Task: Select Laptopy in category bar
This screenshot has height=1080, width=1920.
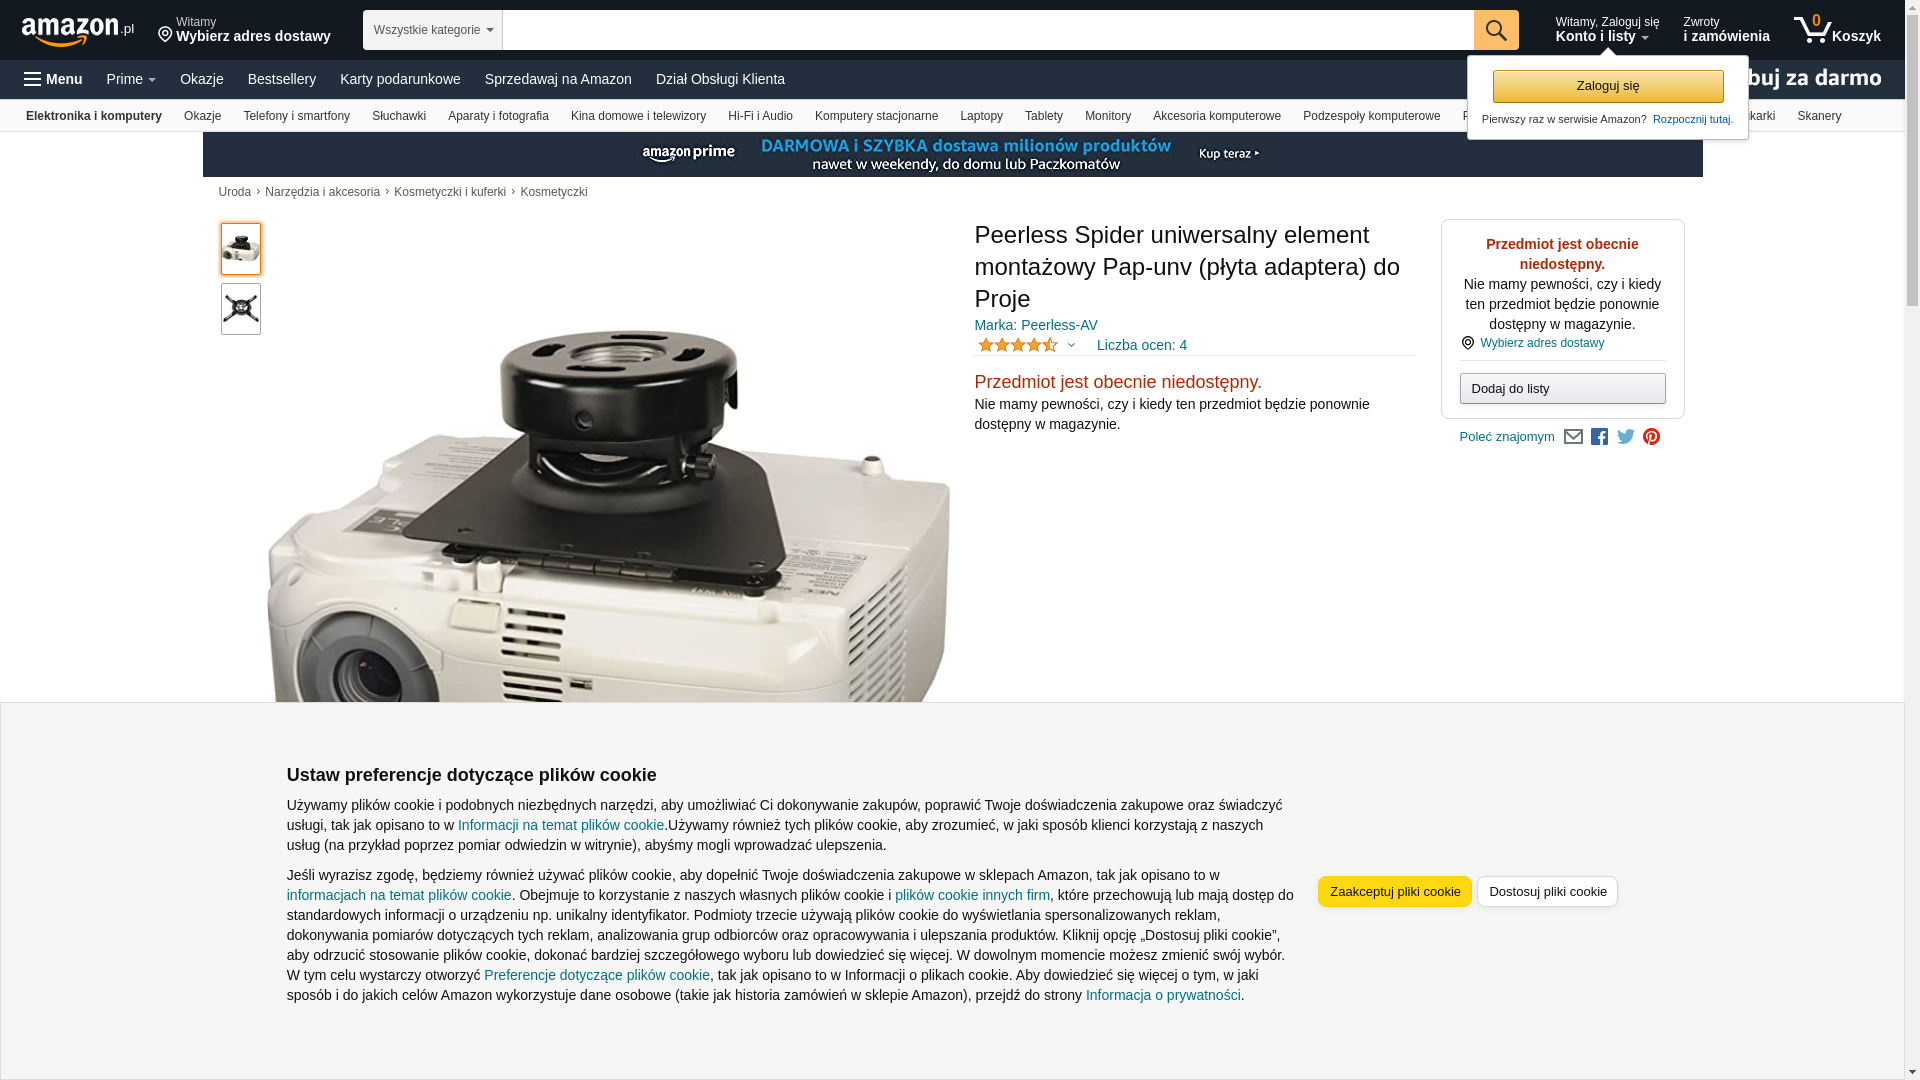Action: click(981, 116)
